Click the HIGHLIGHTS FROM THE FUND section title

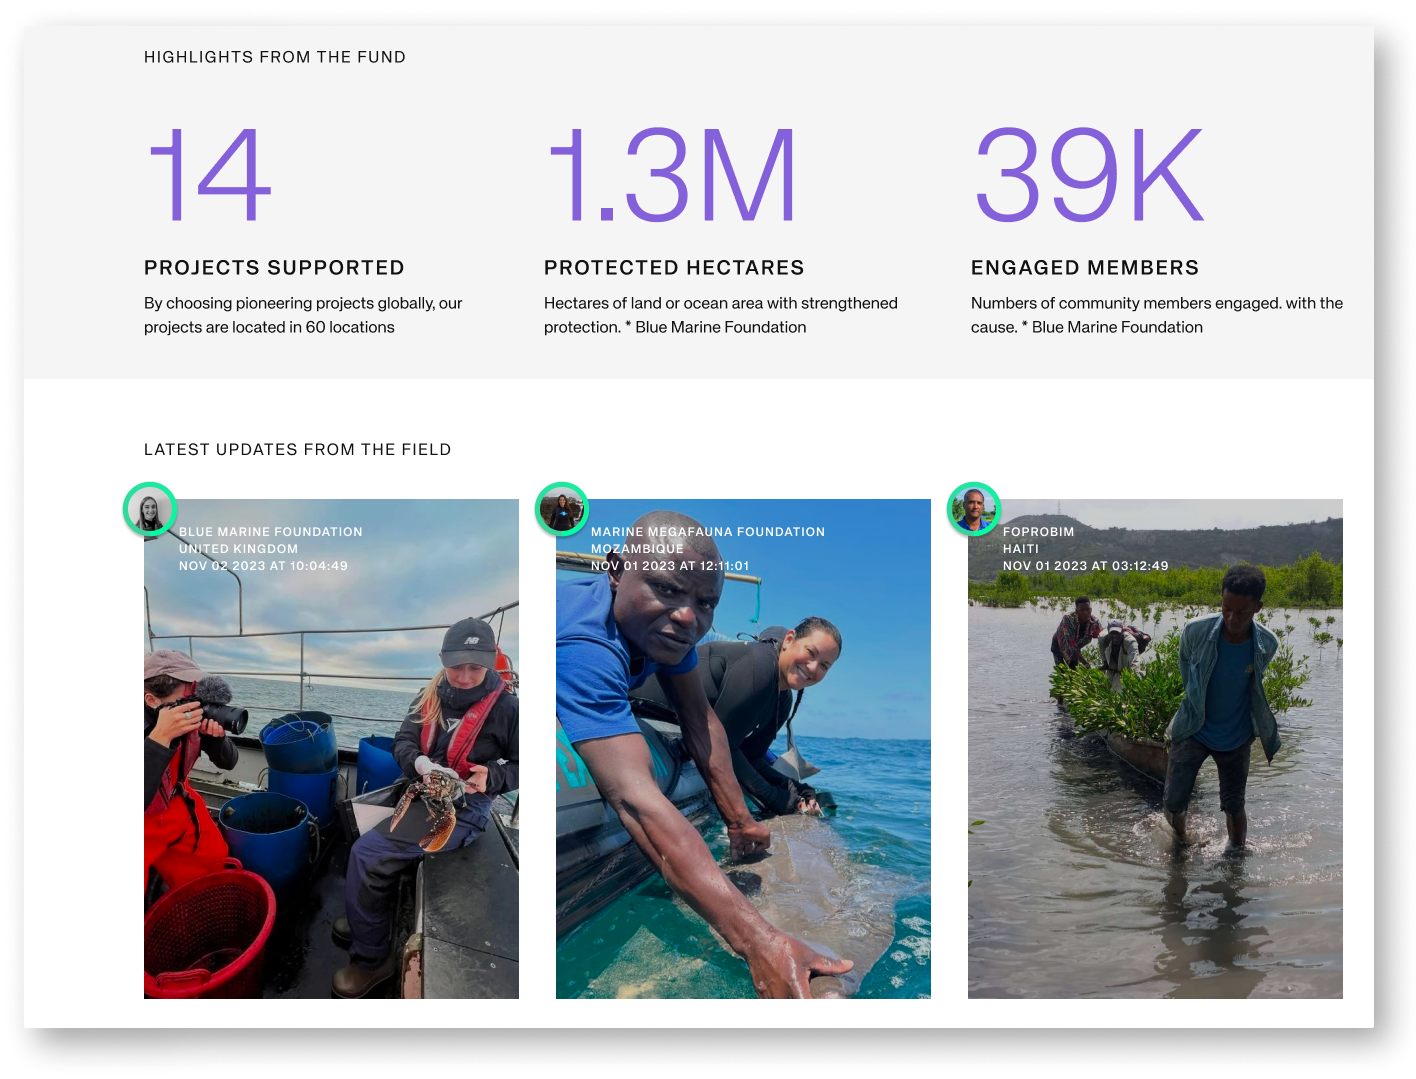(275, 57)
